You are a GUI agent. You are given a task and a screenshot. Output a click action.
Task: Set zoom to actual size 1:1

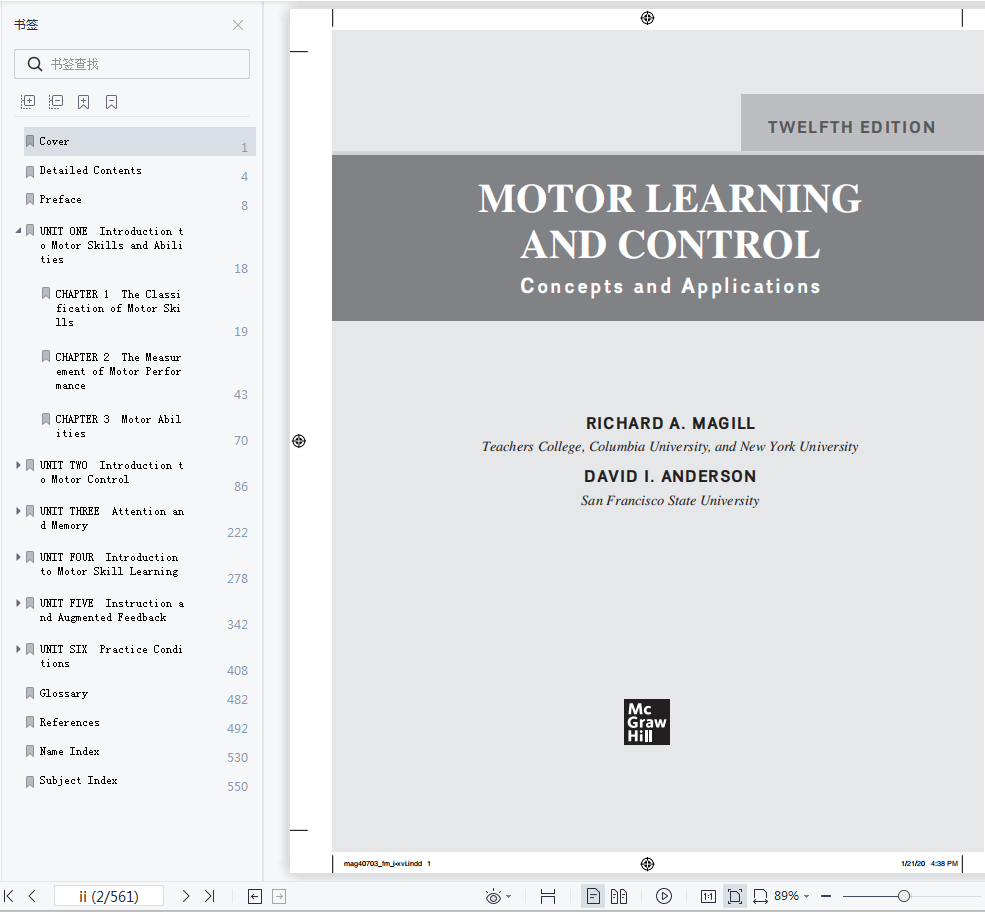pyautogui.click(x=708, y=896)
